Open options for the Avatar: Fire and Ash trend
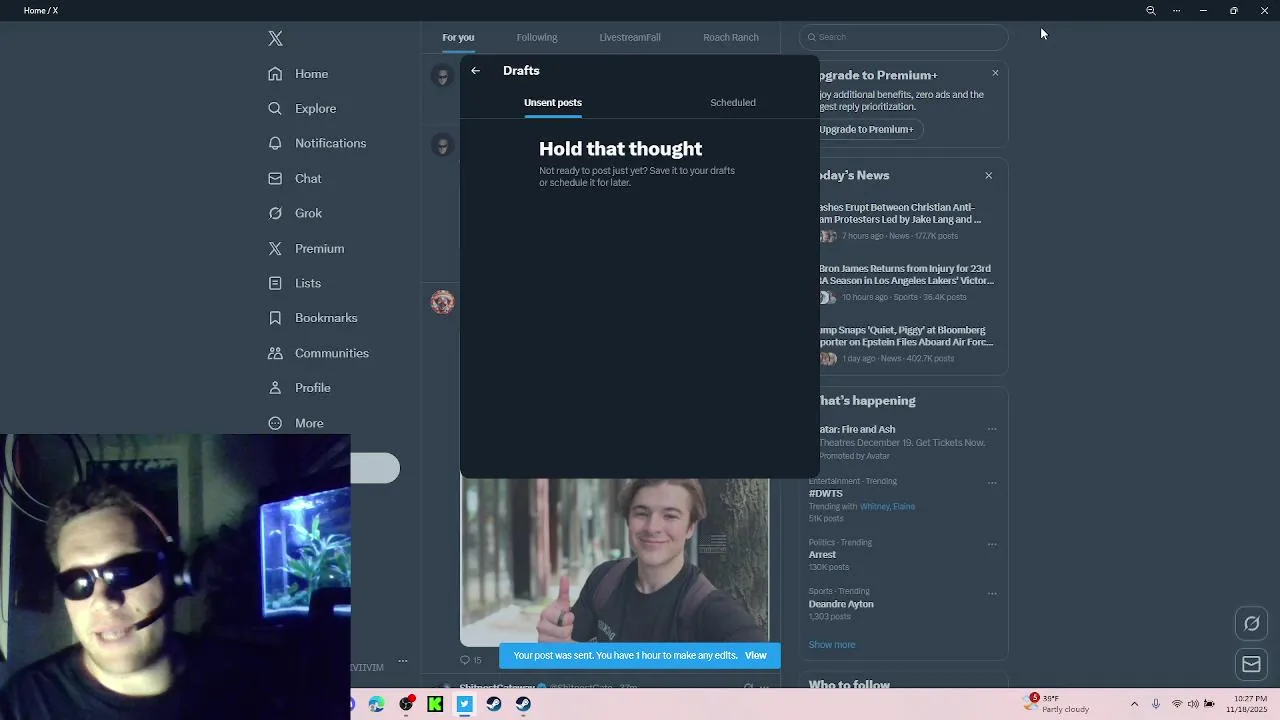 (992, 429)
